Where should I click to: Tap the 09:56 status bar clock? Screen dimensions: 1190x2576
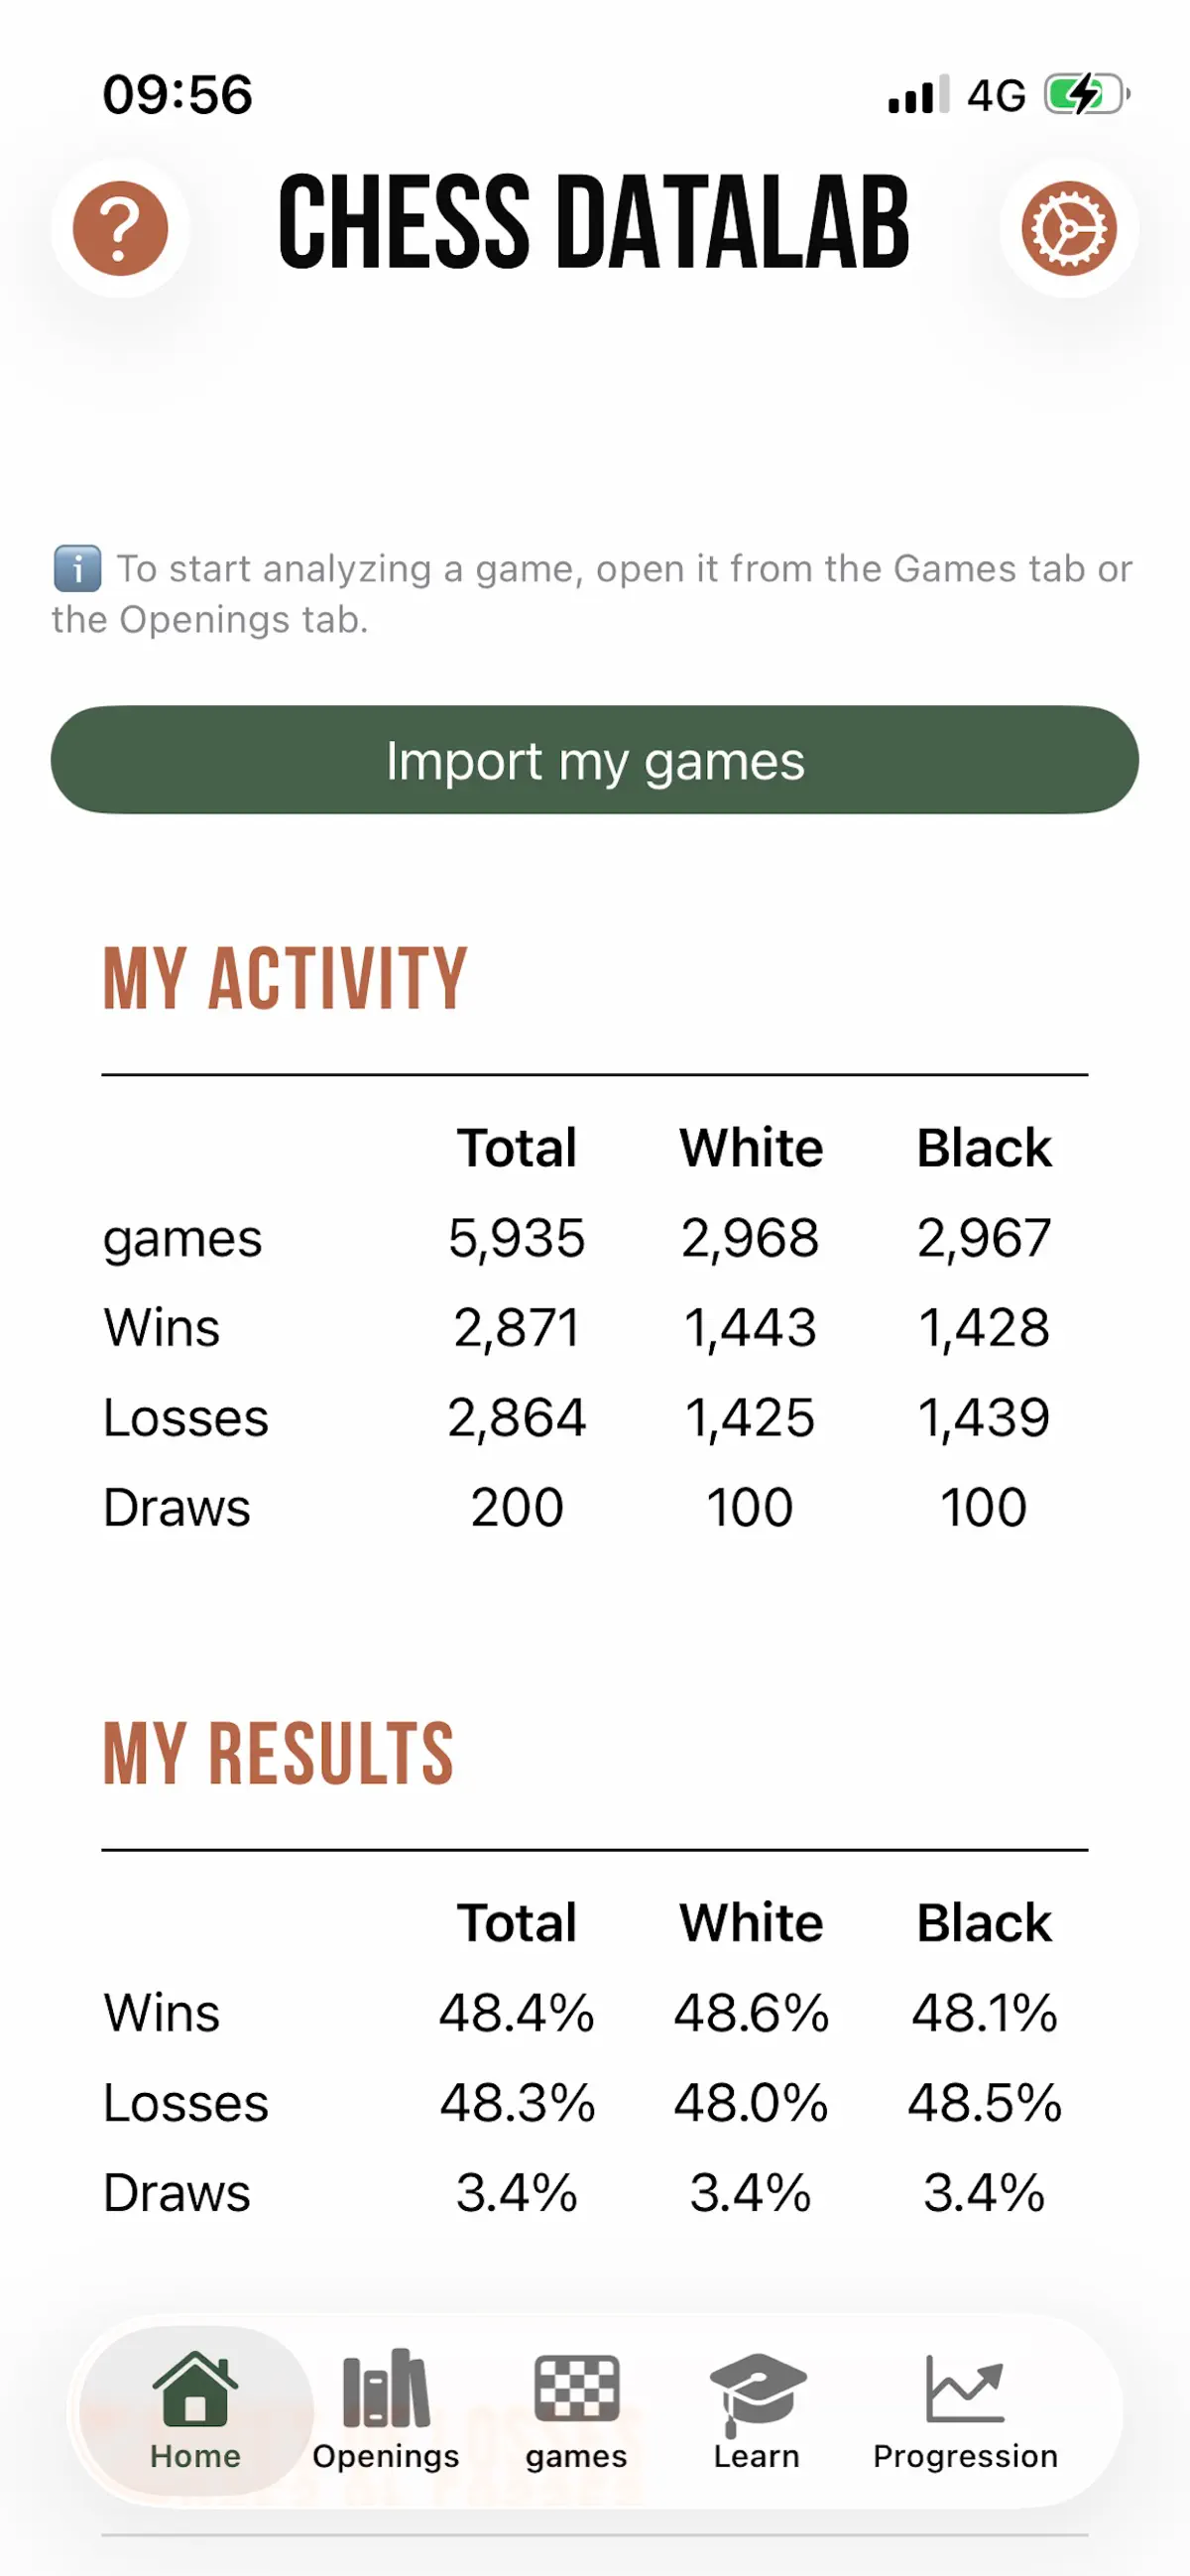point(178,95)
